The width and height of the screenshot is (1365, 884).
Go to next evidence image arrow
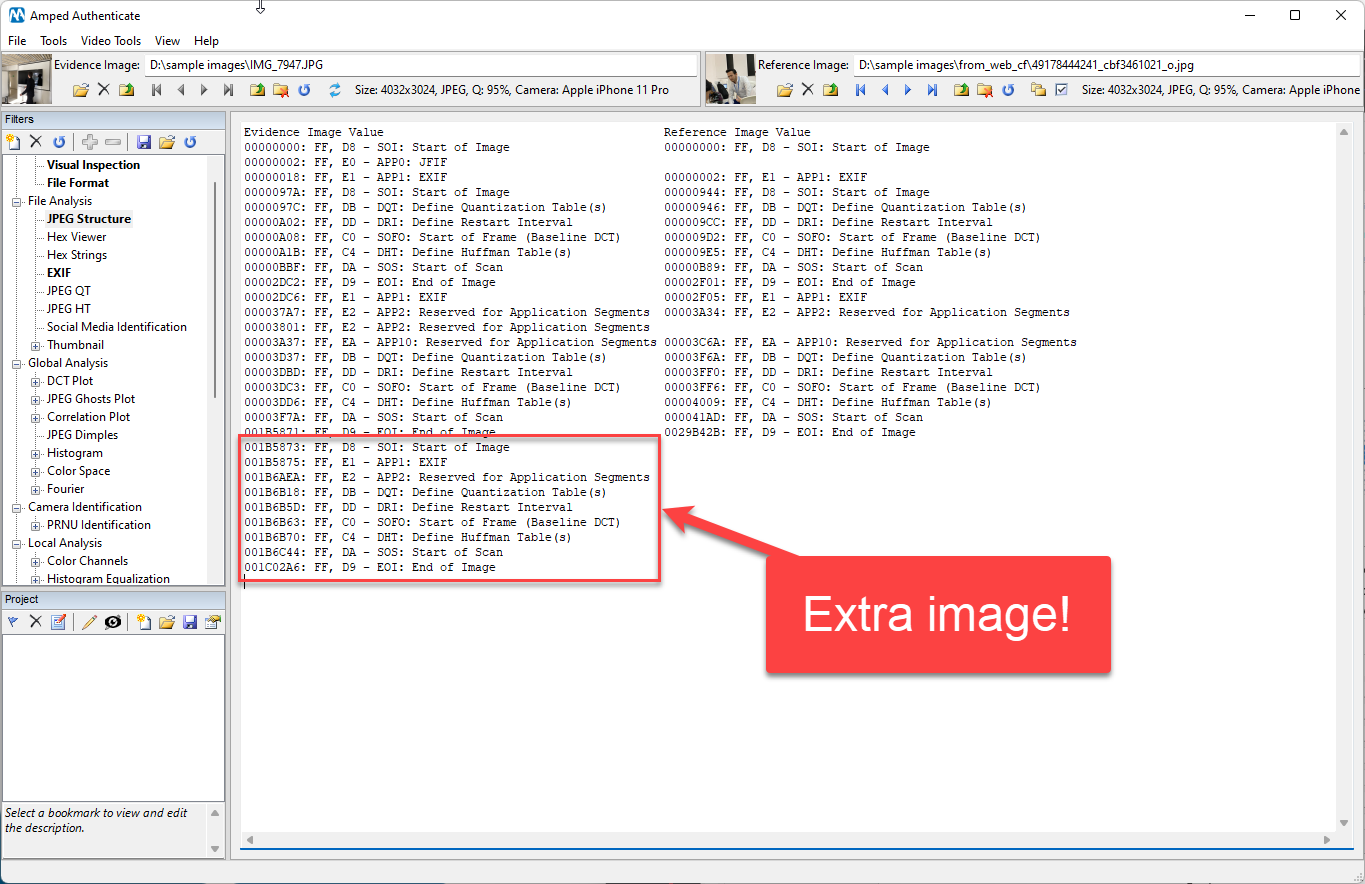[x=204, y=90]
